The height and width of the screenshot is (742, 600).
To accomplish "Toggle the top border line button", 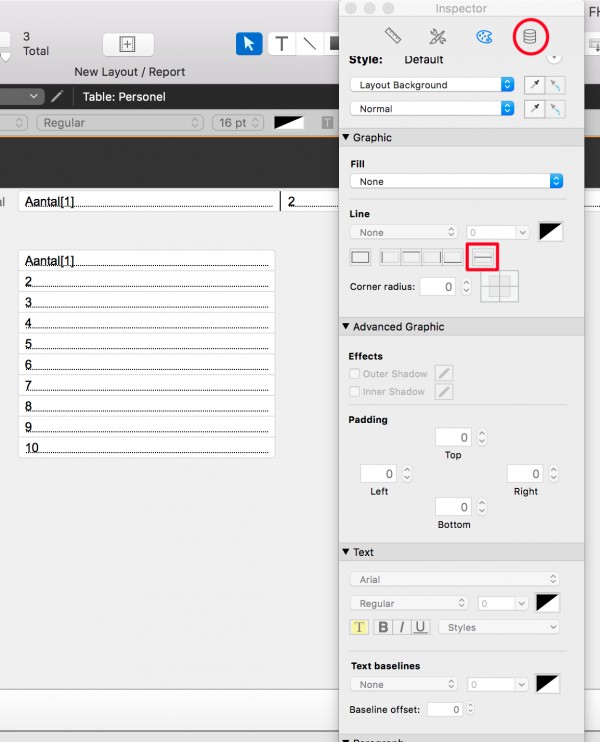I will [411, 257].
